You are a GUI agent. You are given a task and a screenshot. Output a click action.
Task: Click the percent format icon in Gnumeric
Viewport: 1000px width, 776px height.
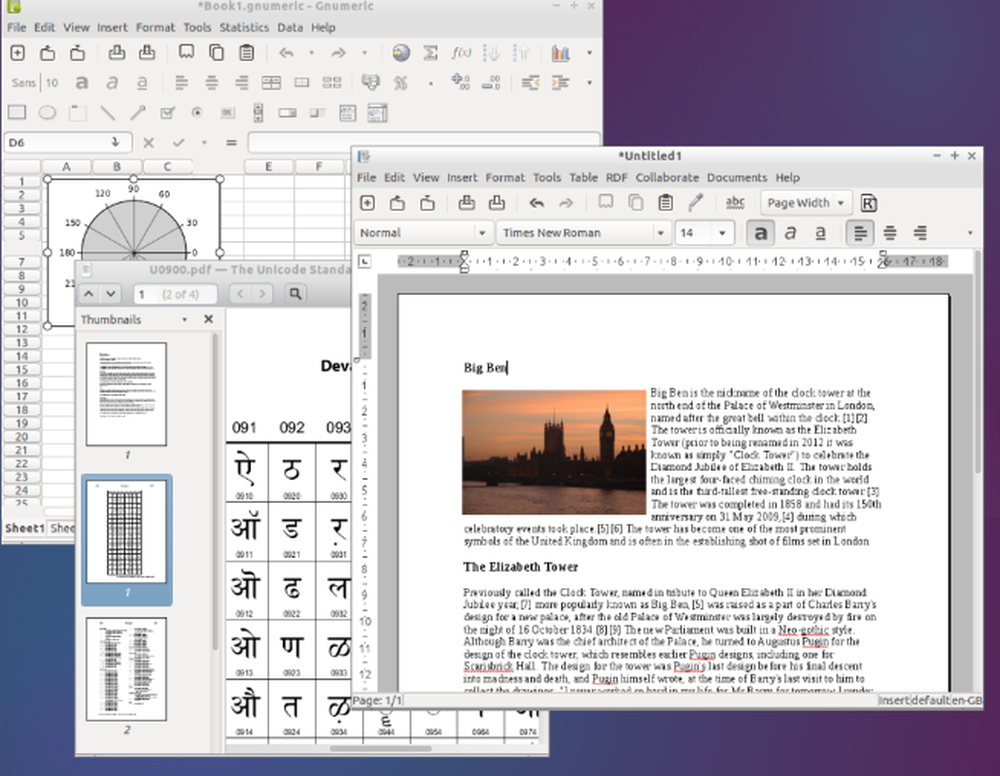tap(401, 83)
